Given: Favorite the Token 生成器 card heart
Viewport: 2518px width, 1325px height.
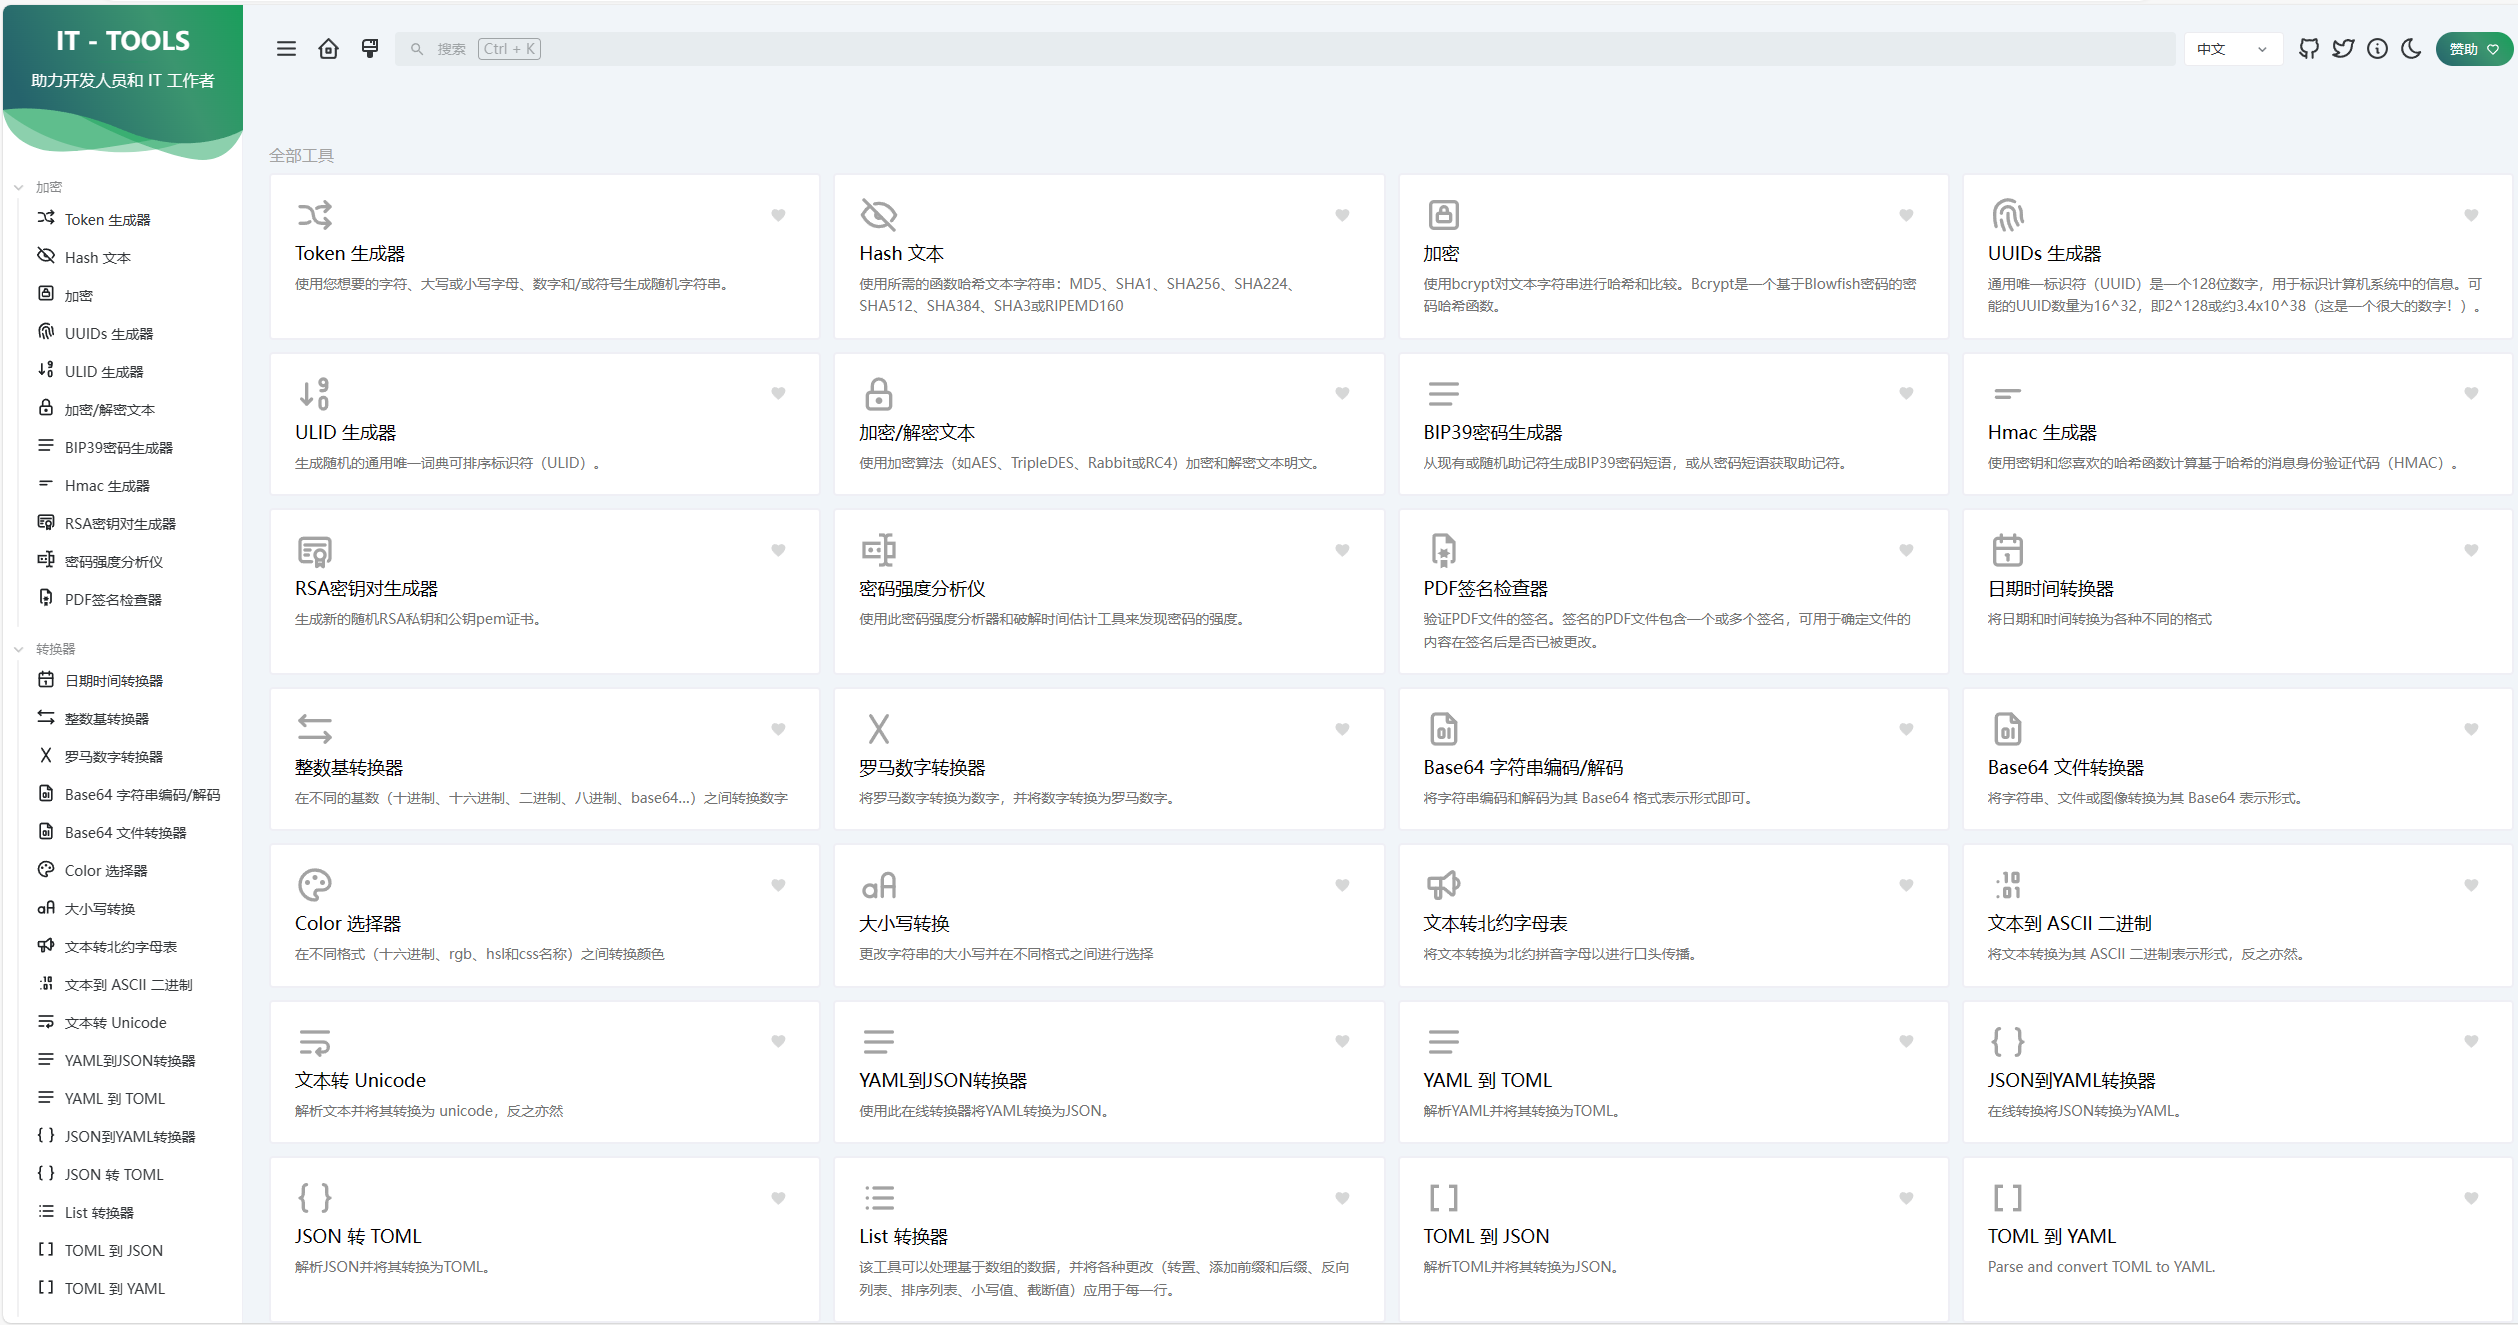Looking at the screenshot, I should coord(778,215).
